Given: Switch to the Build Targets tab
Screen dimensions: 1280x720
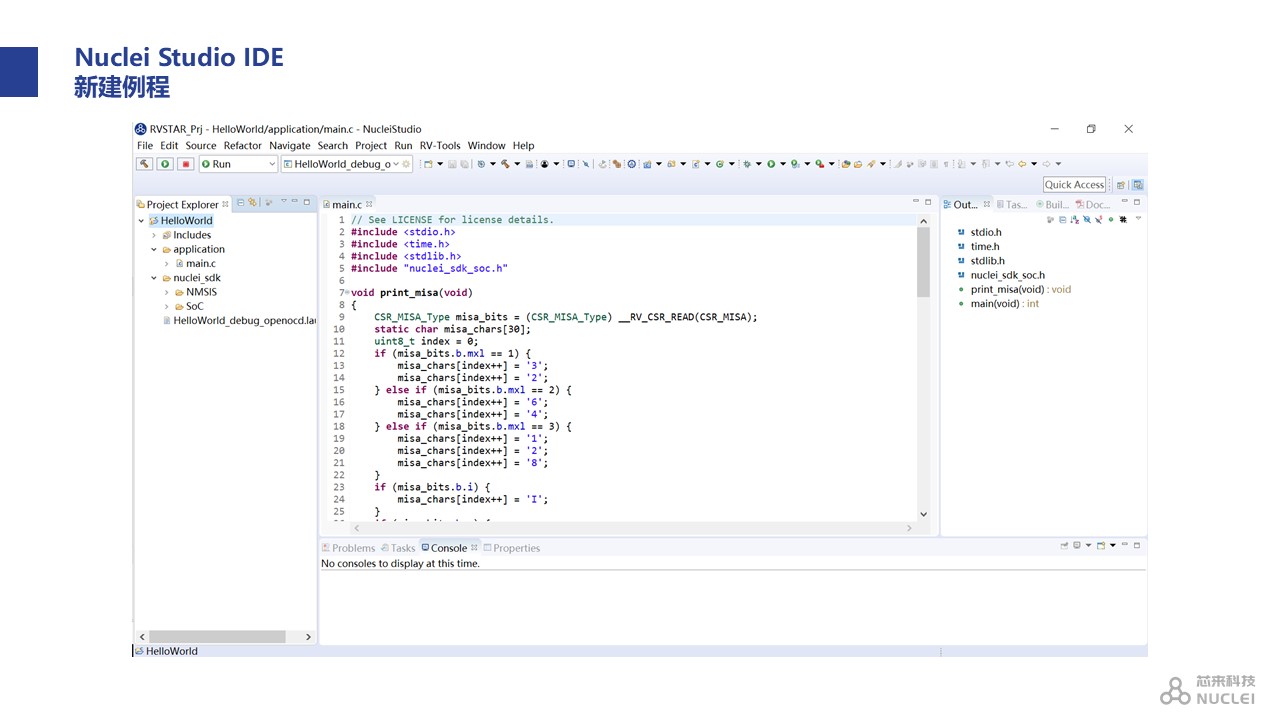Looking at the screenshot, I should coord(1052,204).
